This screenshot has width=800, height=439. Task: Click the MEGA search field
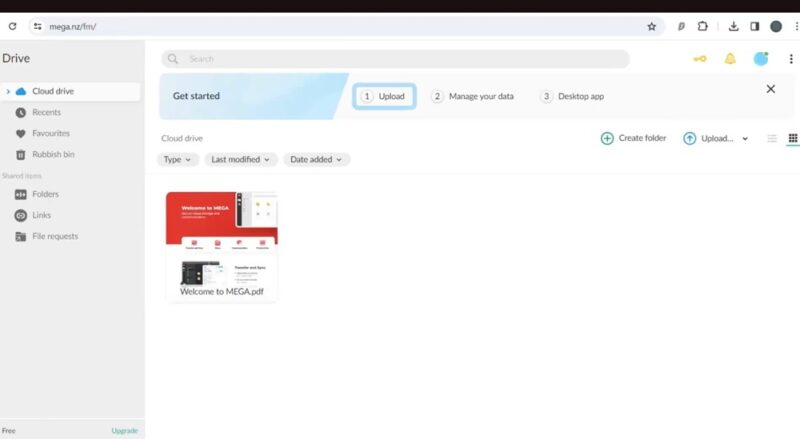click(x=395, y=59)
